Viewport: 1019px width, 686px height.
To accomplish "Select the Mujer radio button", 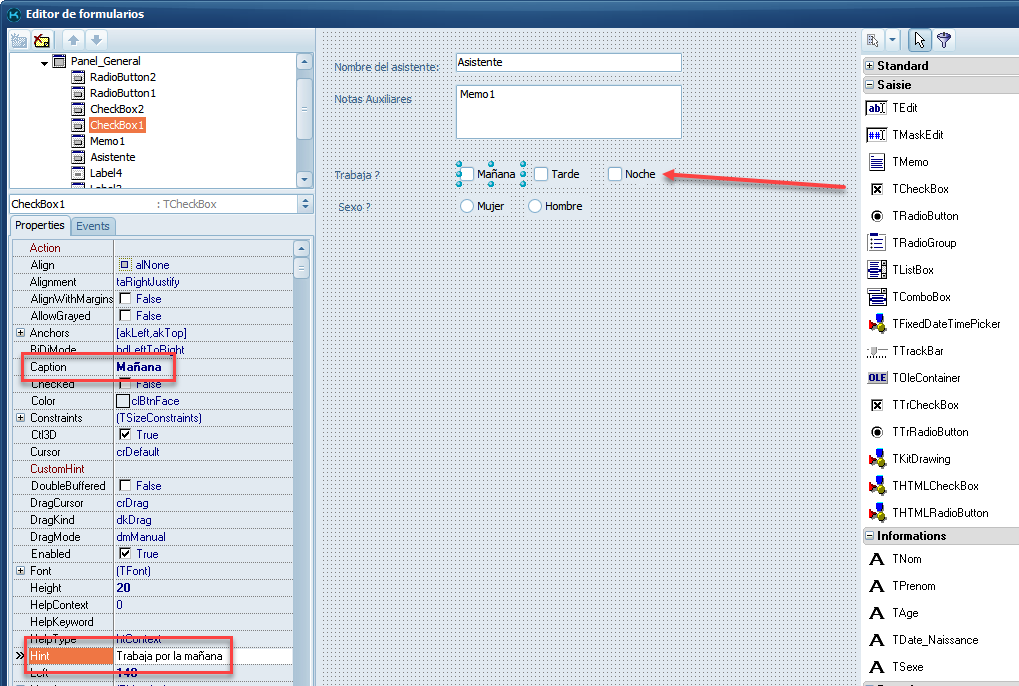I will (x=467, y=206).
